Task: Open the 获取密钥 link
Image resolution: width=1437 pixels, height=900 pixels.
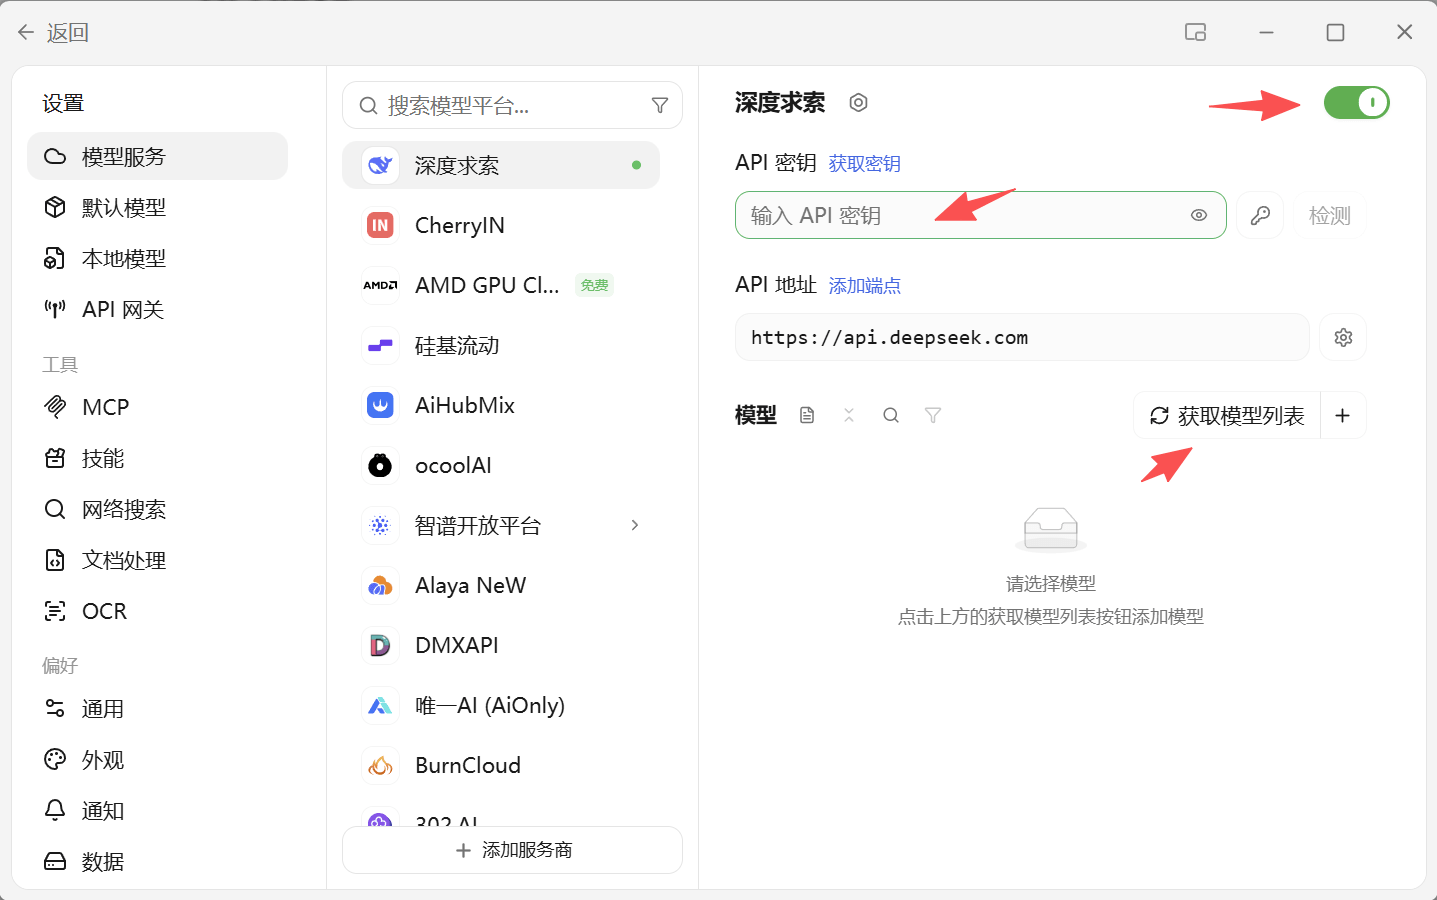Action: [x=865, y=163]
